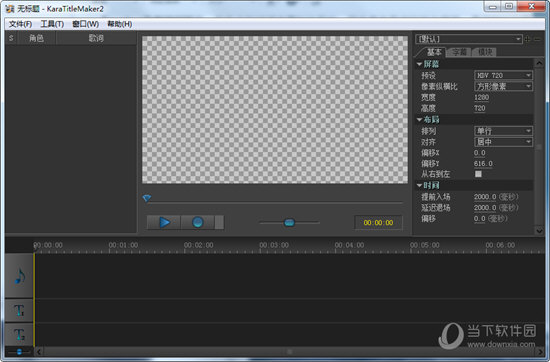The image size is (550, 362).
Task: Collapse the 屏幕 section
Action: pyautogui.click(x=419, y=64)
